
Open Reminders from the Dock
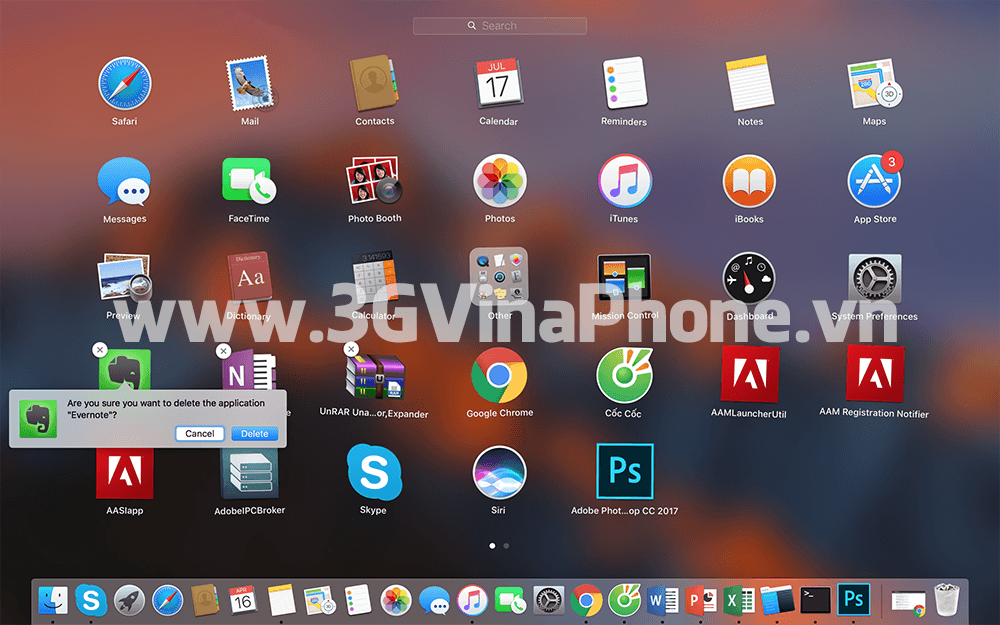[358, 600]
